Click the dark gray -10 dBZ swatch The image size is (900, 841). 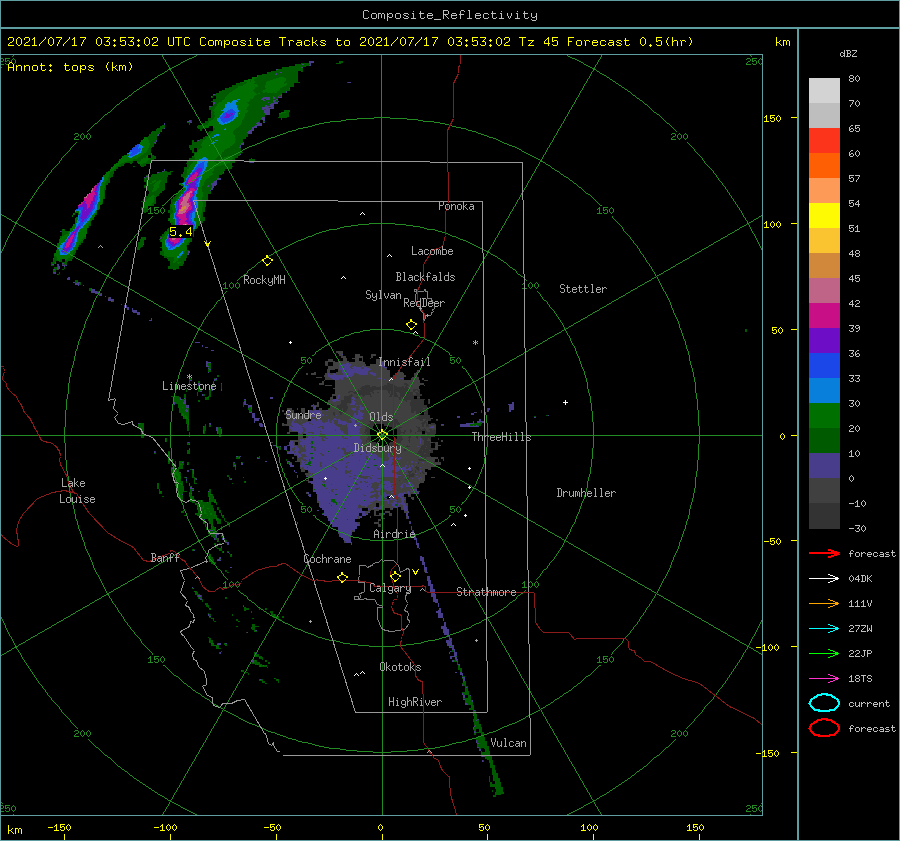[x=824, y=515]
